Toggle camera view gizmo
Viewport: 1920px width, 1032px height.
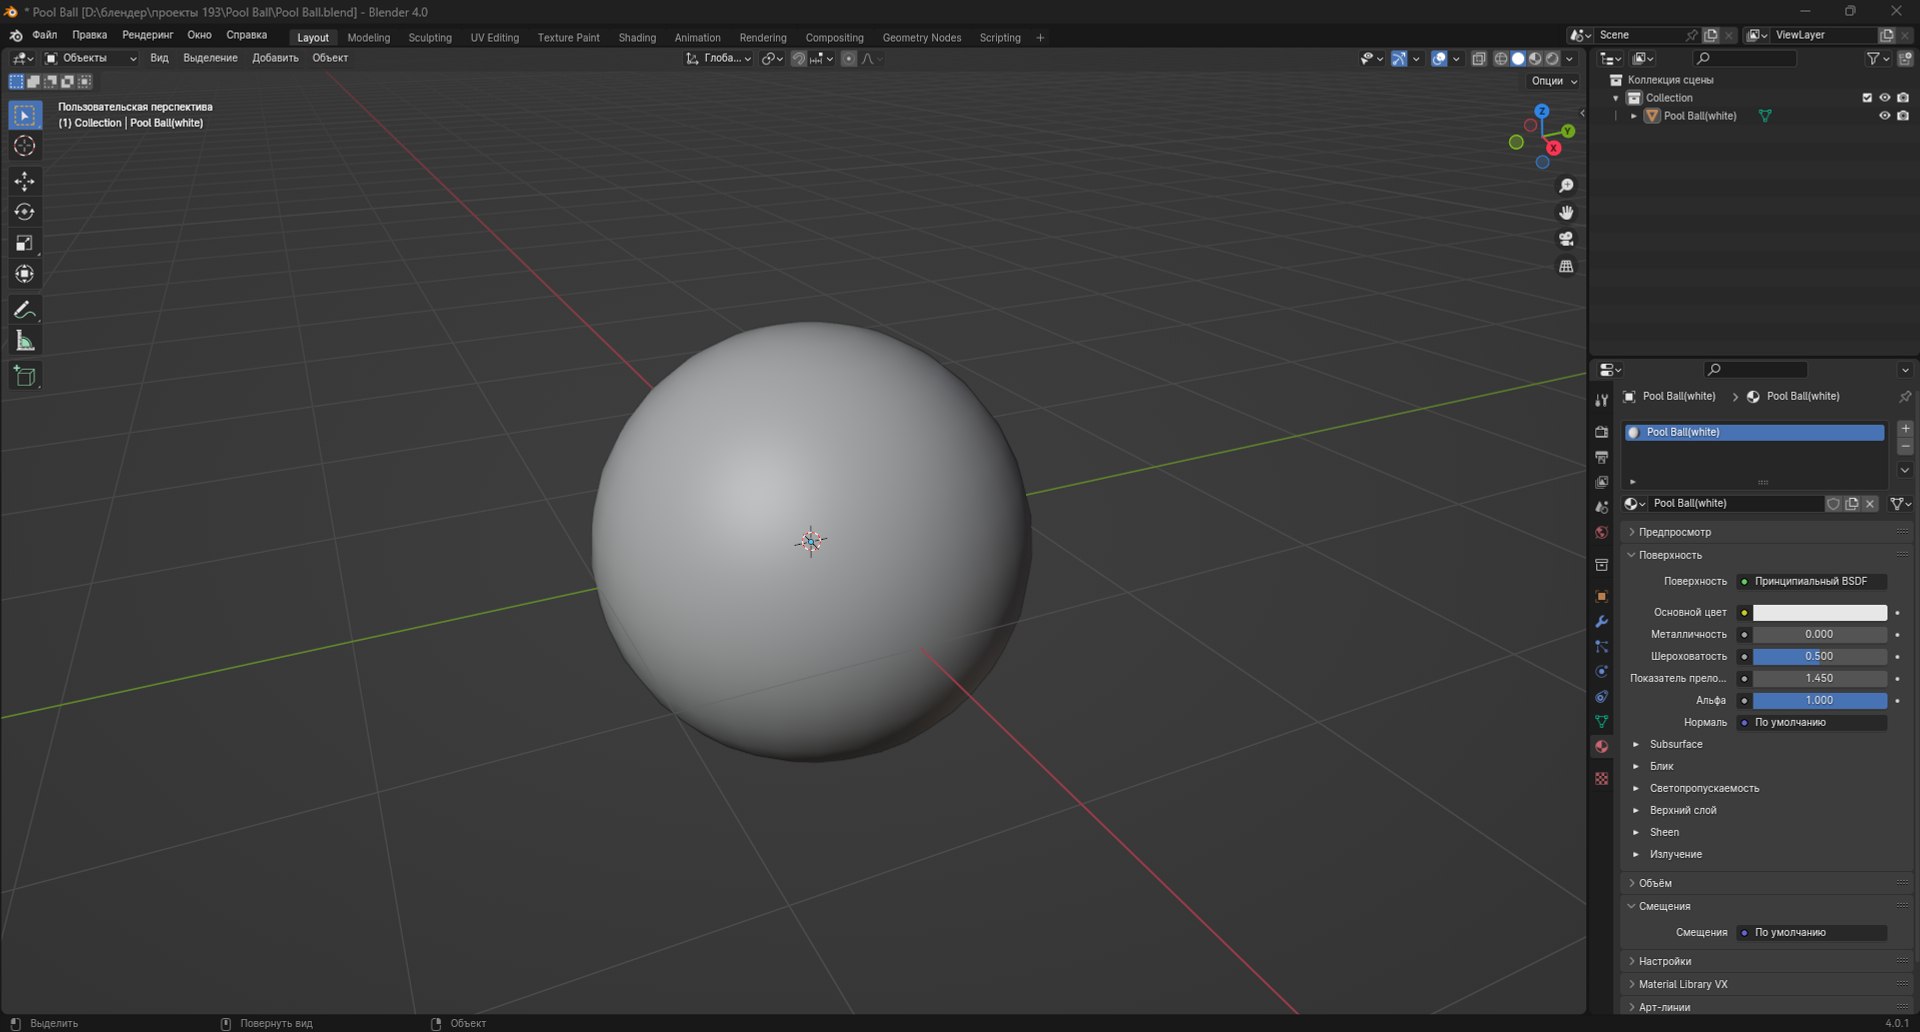(x=1566, y=239)
